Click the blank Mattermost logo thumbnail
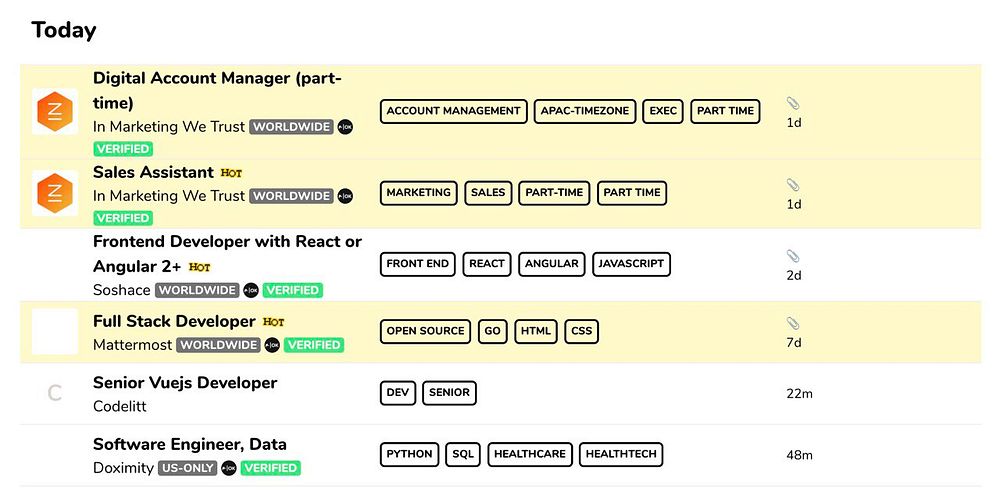Viewport: 1000px width, 495px height. pos(55,332)
